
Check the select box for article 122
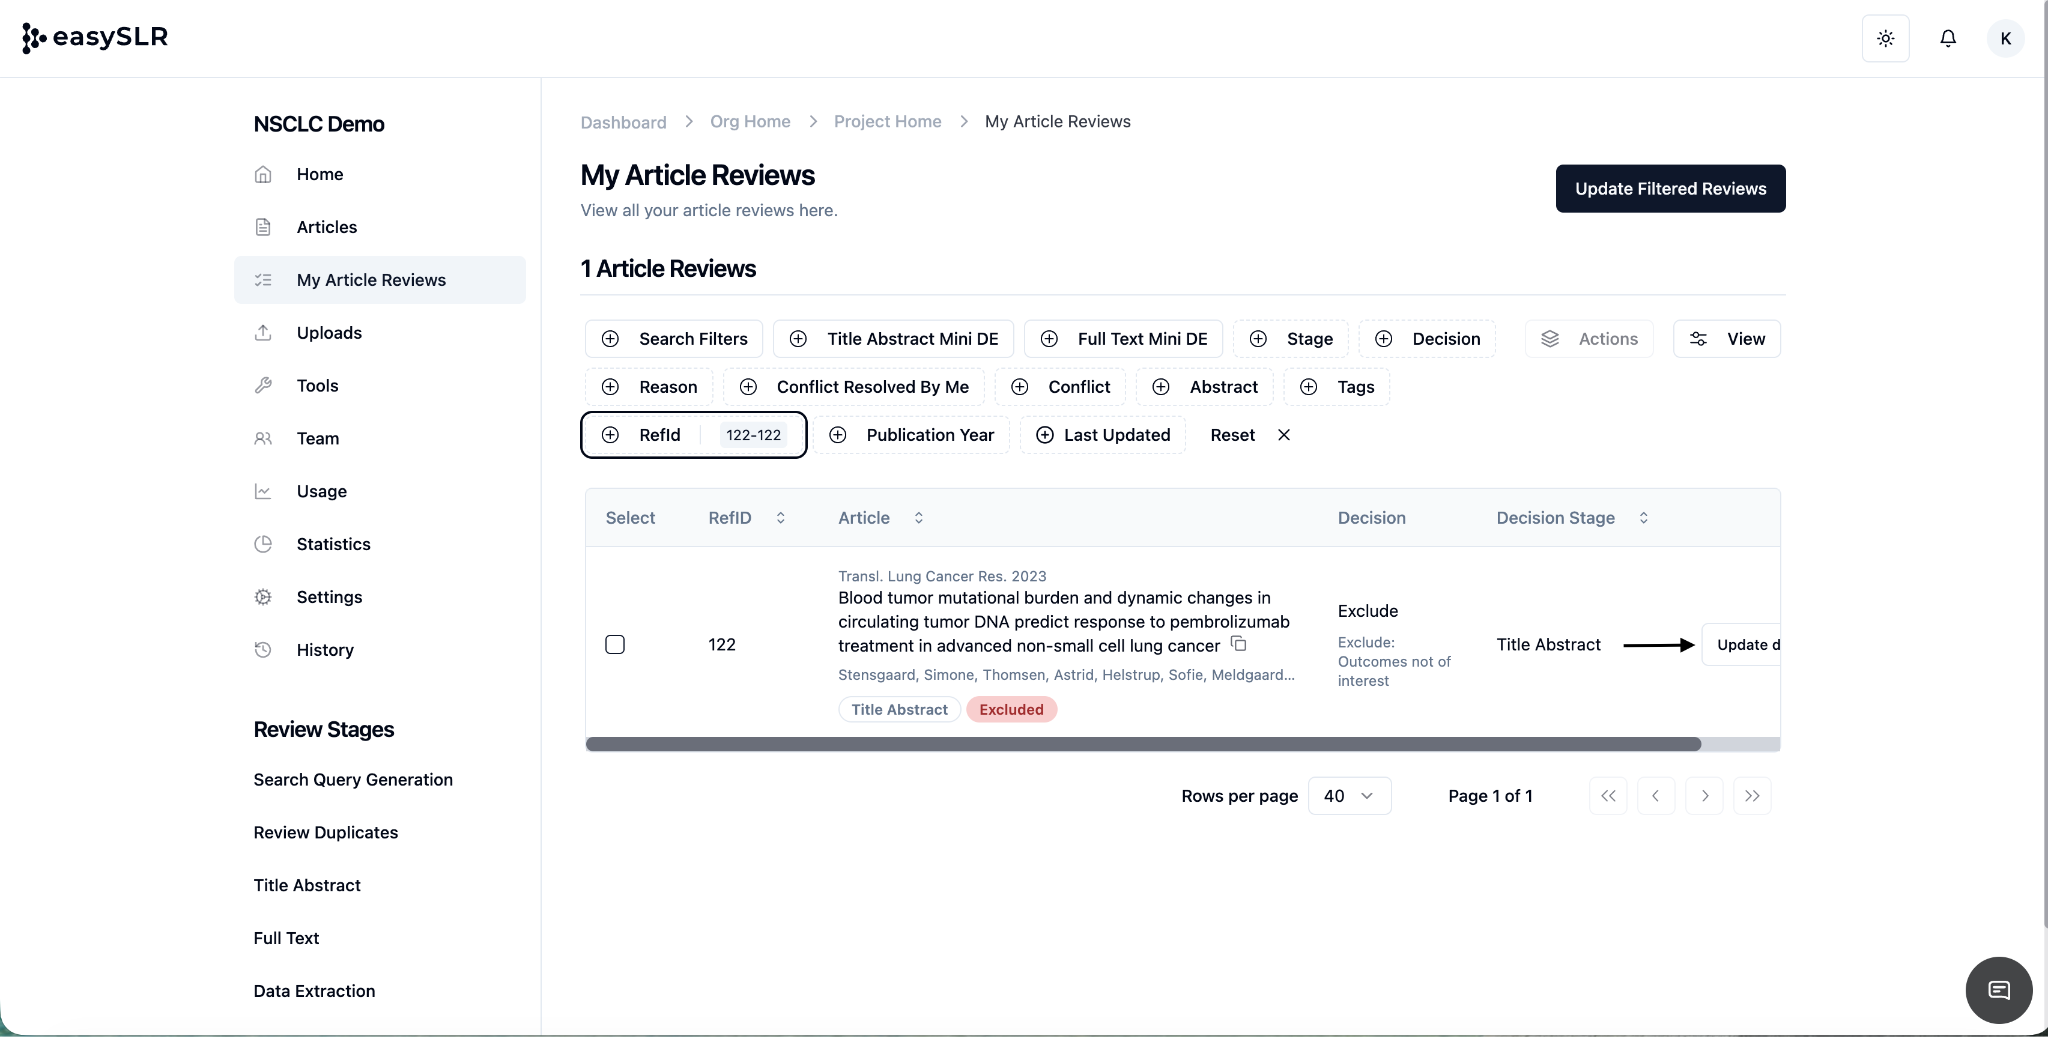[615, 645]
